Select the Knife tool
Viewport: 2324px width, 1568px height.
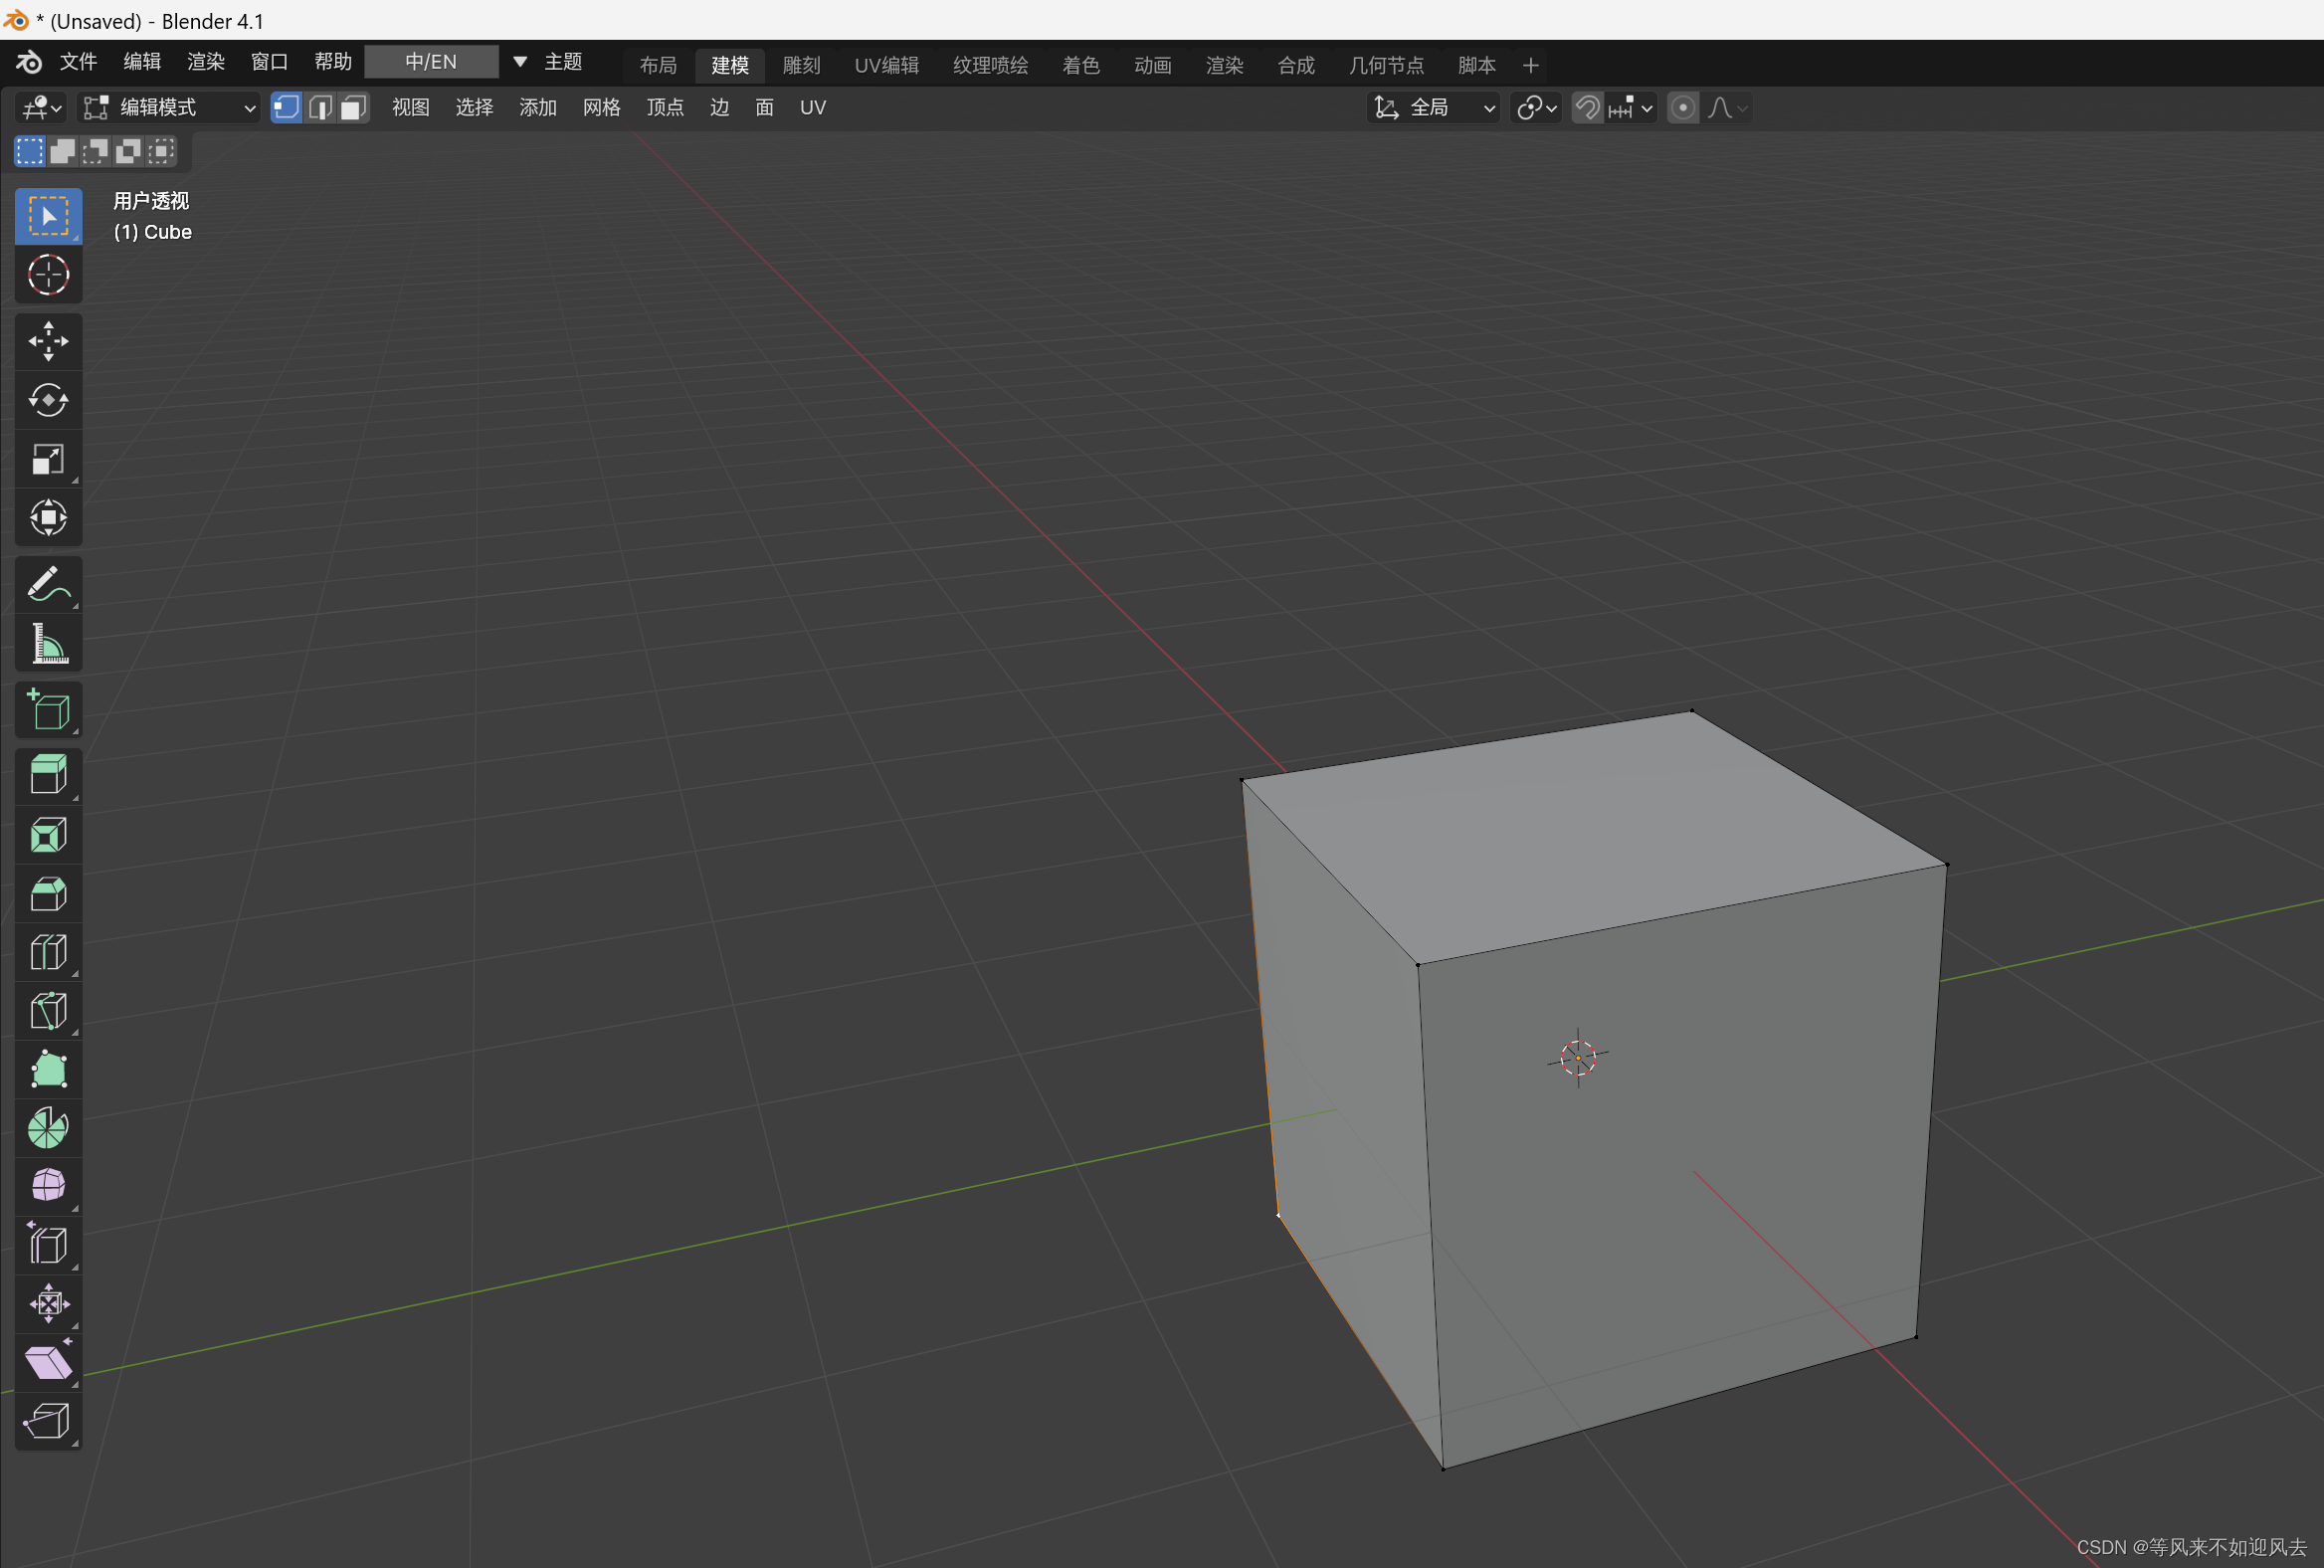[48, 1011]
